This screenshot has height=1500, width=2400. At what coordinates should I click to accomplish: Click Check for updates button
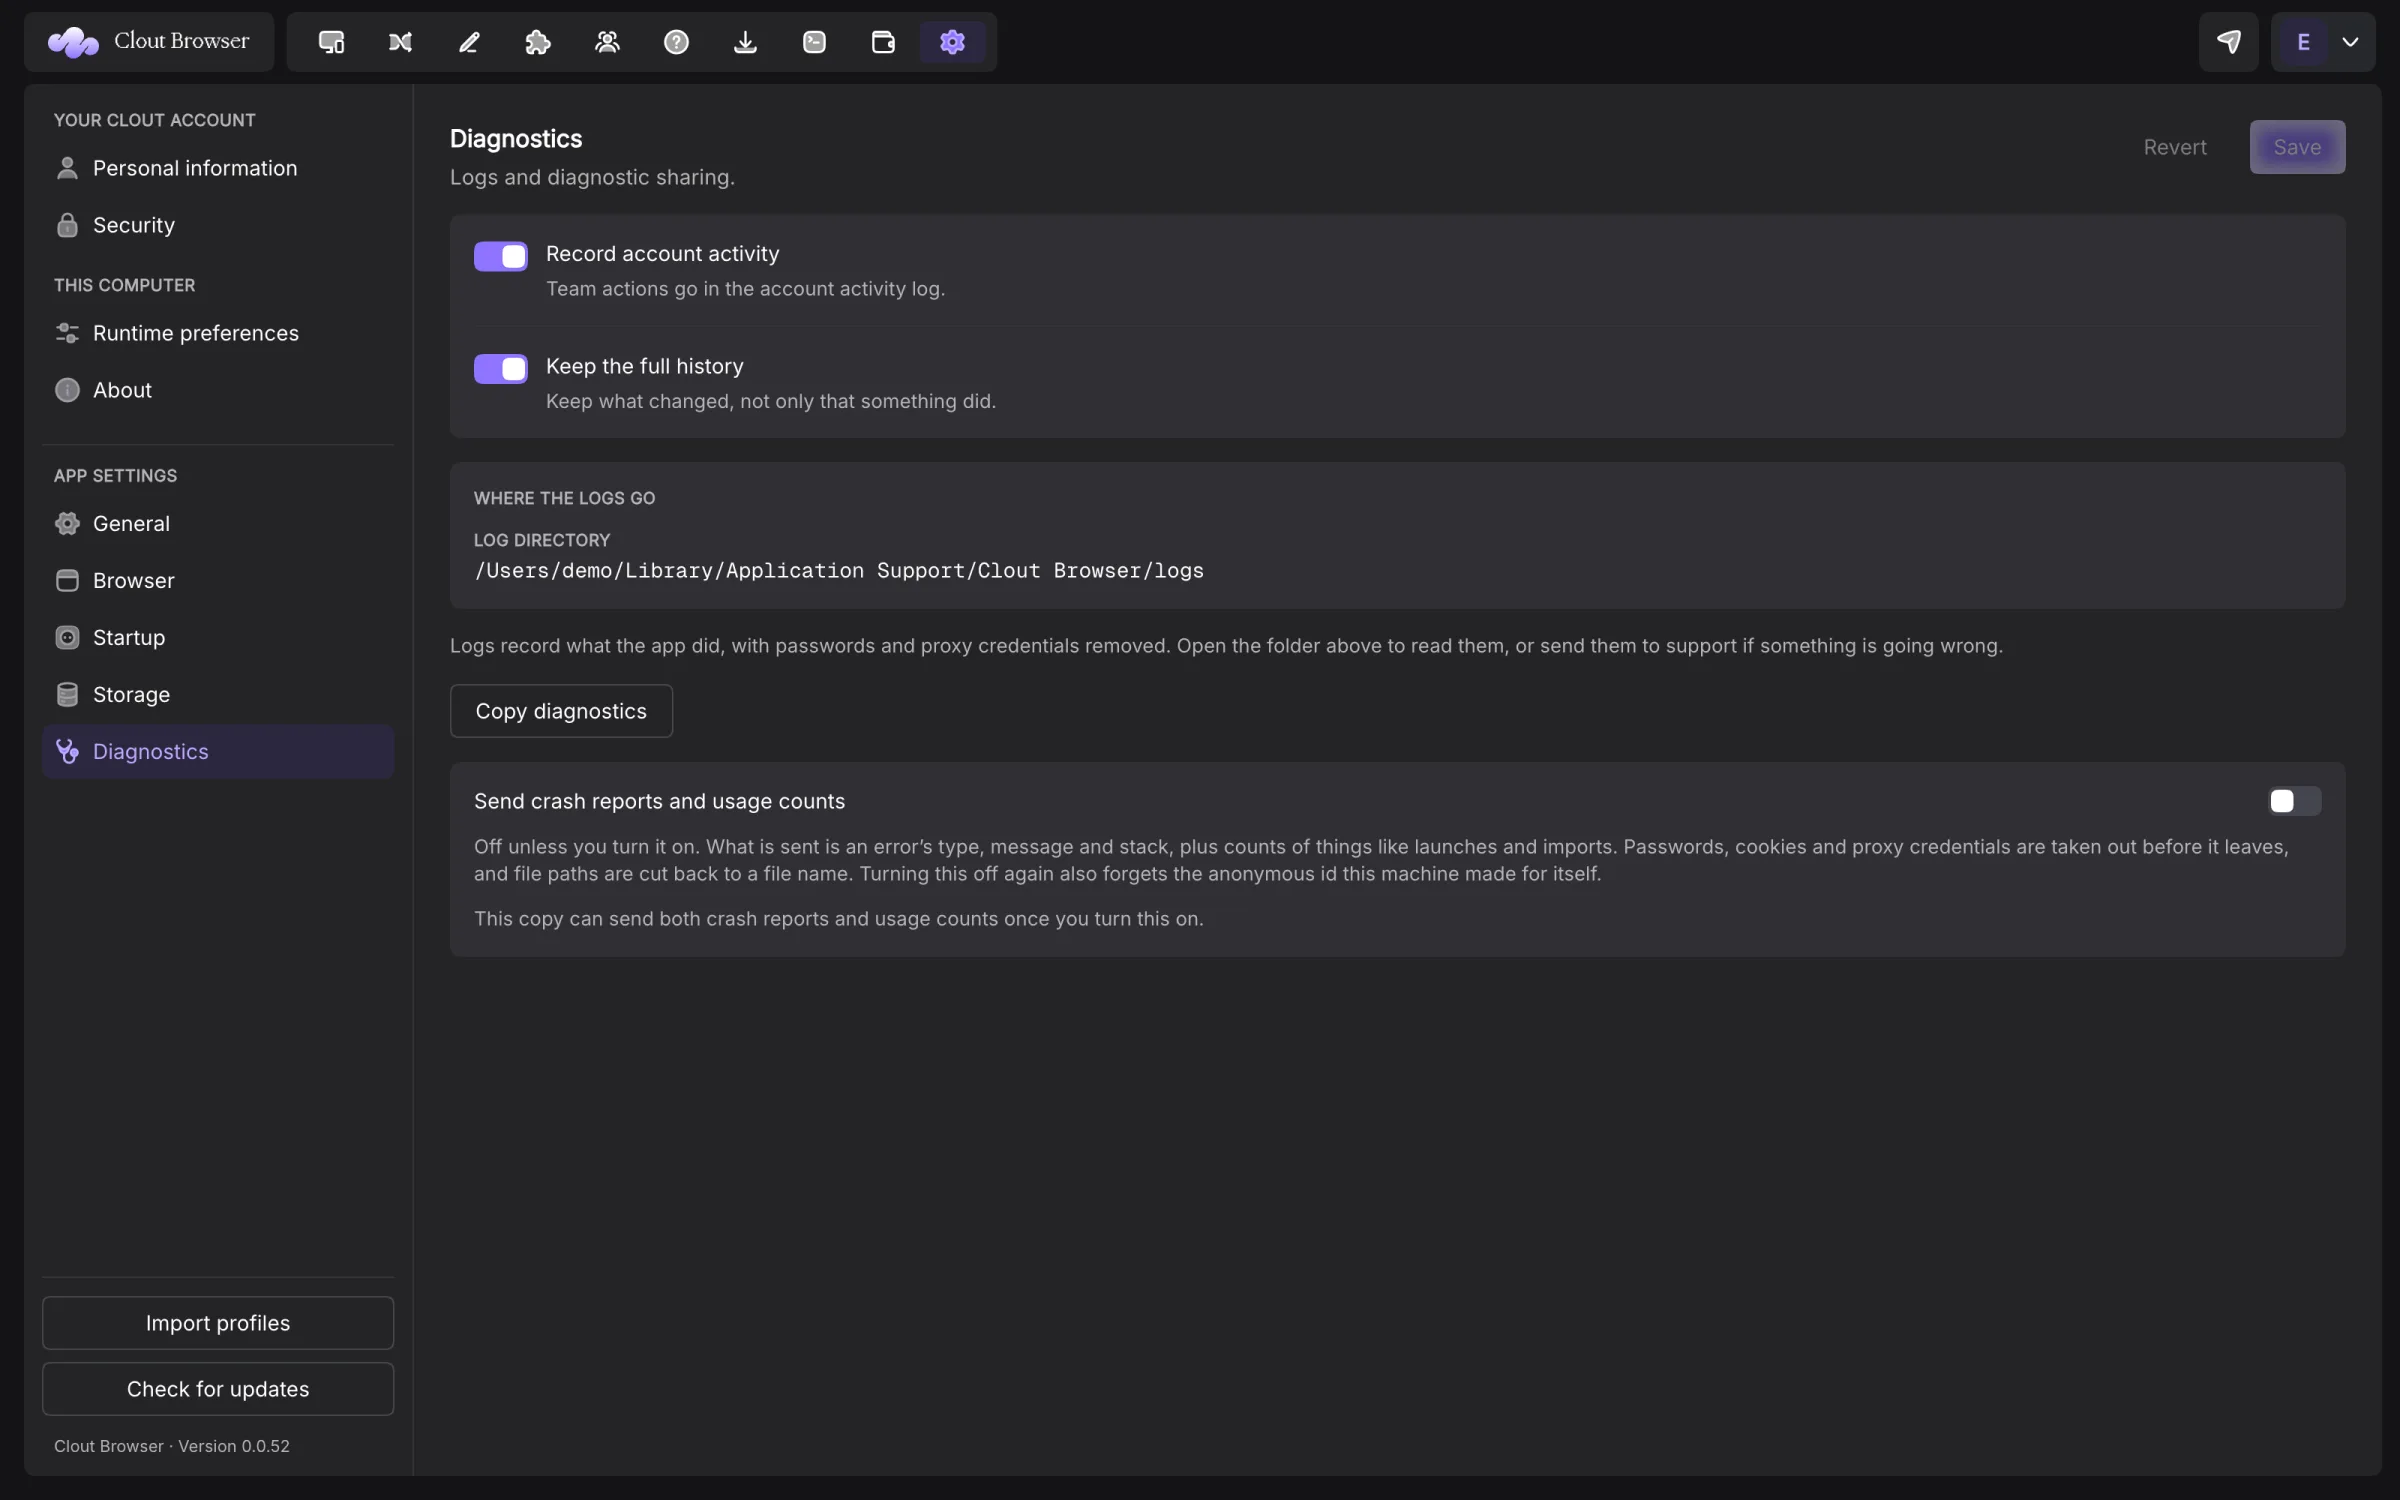[x=218, y=1389]
